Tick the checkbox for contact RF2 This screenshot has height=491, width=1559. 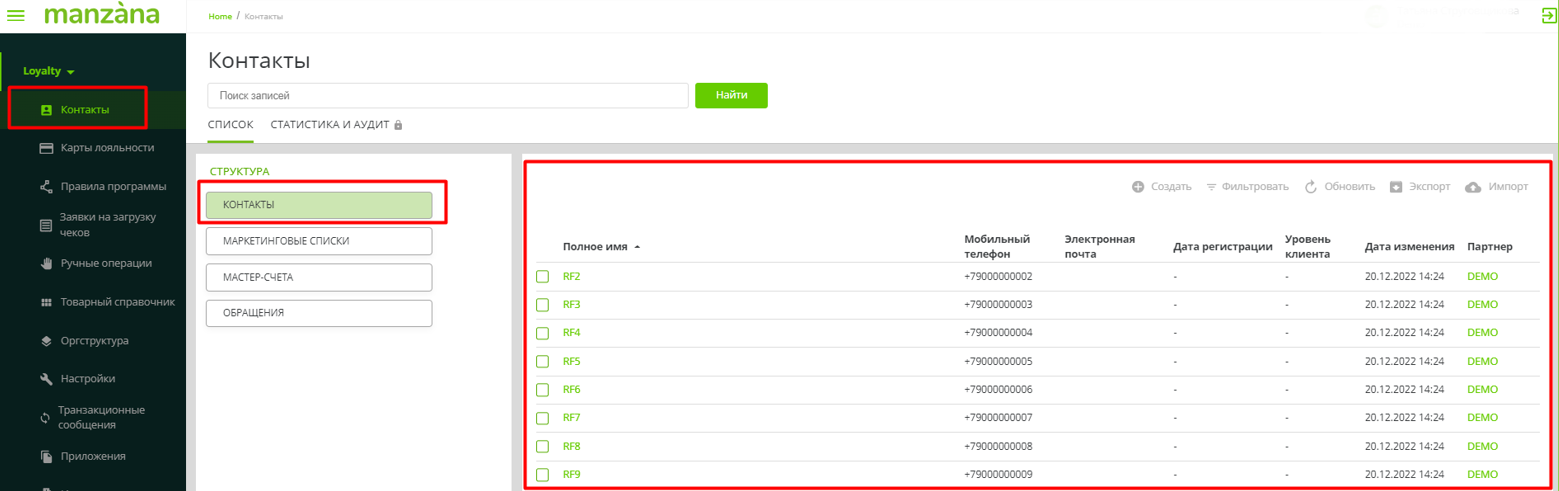pyautogui.click(x=543, y=277)
